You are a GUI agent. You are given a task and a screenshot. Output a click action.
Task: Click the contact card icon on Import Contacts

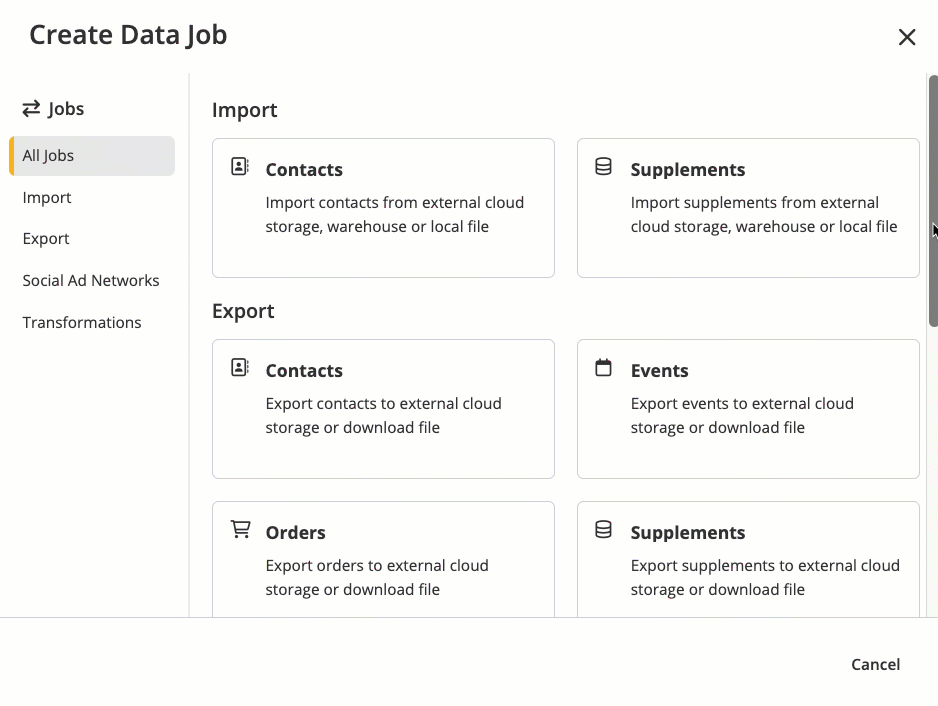point(239,166)
